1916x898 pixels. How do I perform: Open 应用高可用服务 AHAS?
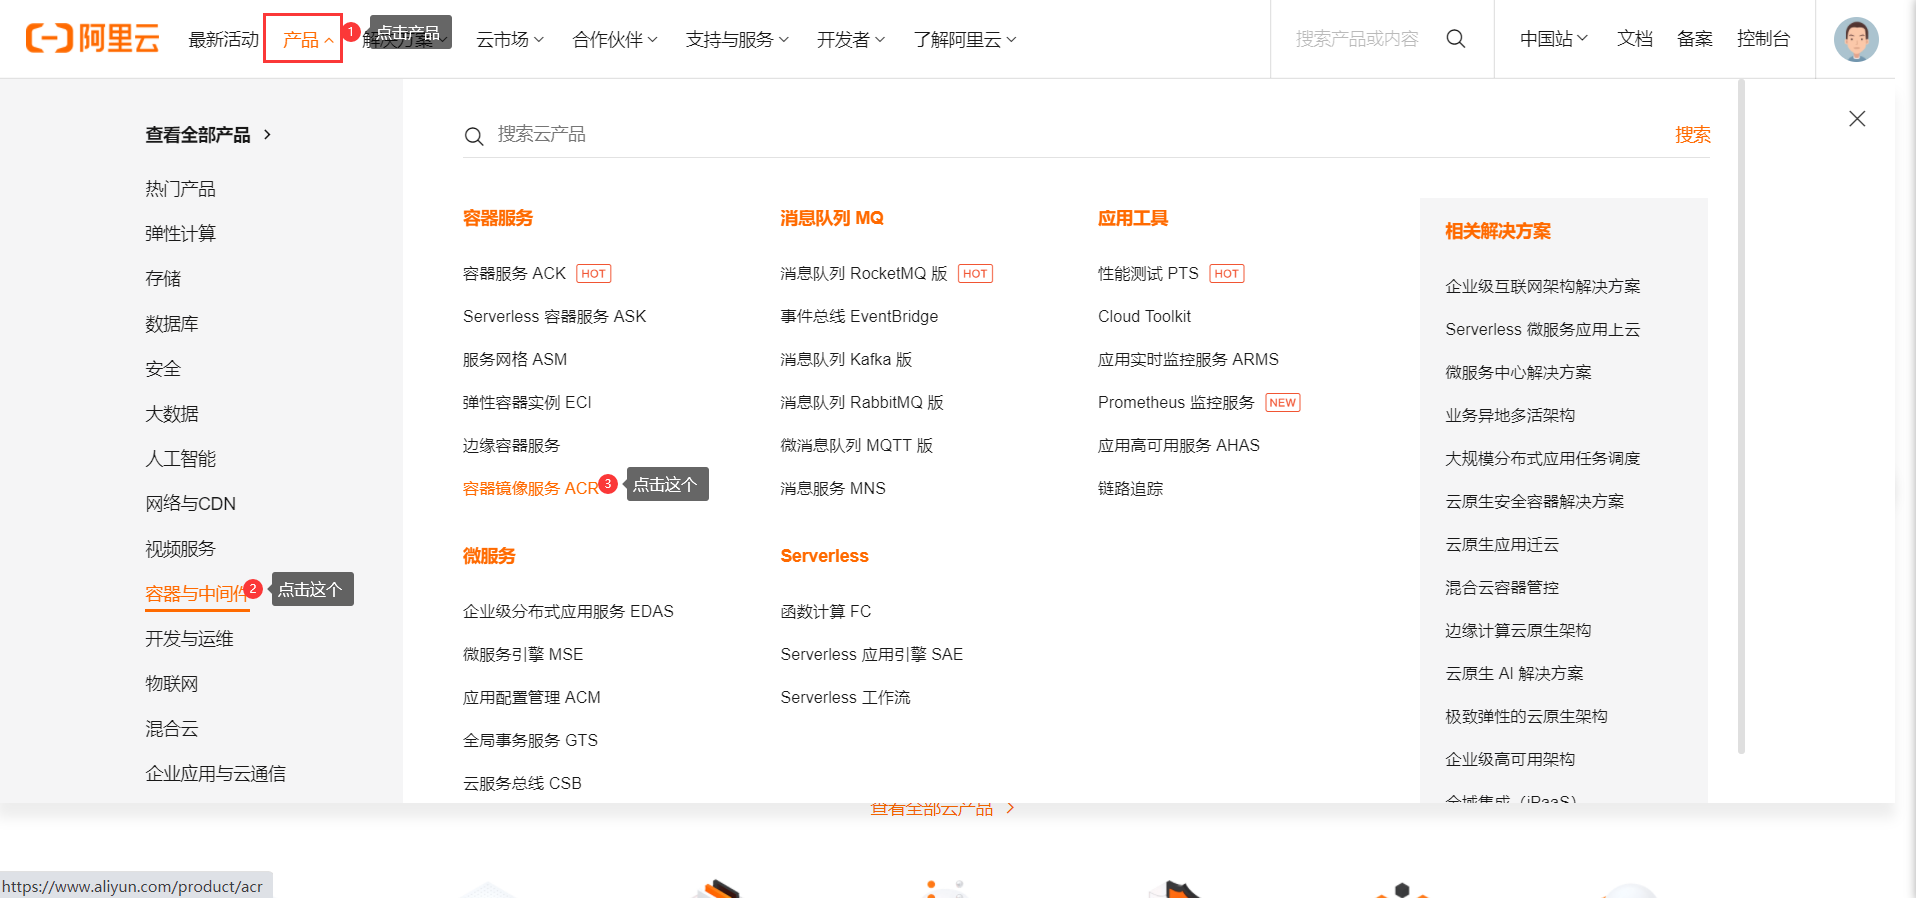[1179, 445]
